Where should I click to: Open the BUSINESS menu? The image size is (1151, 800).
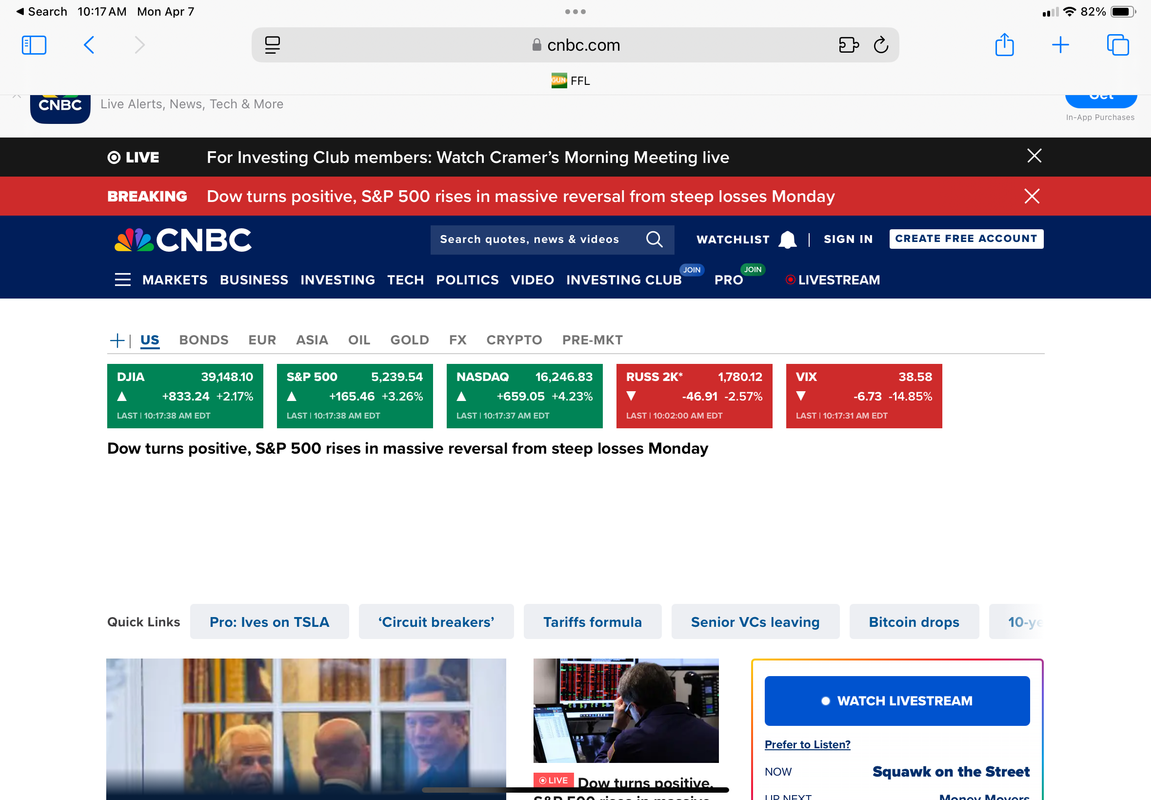pos(254,280)
